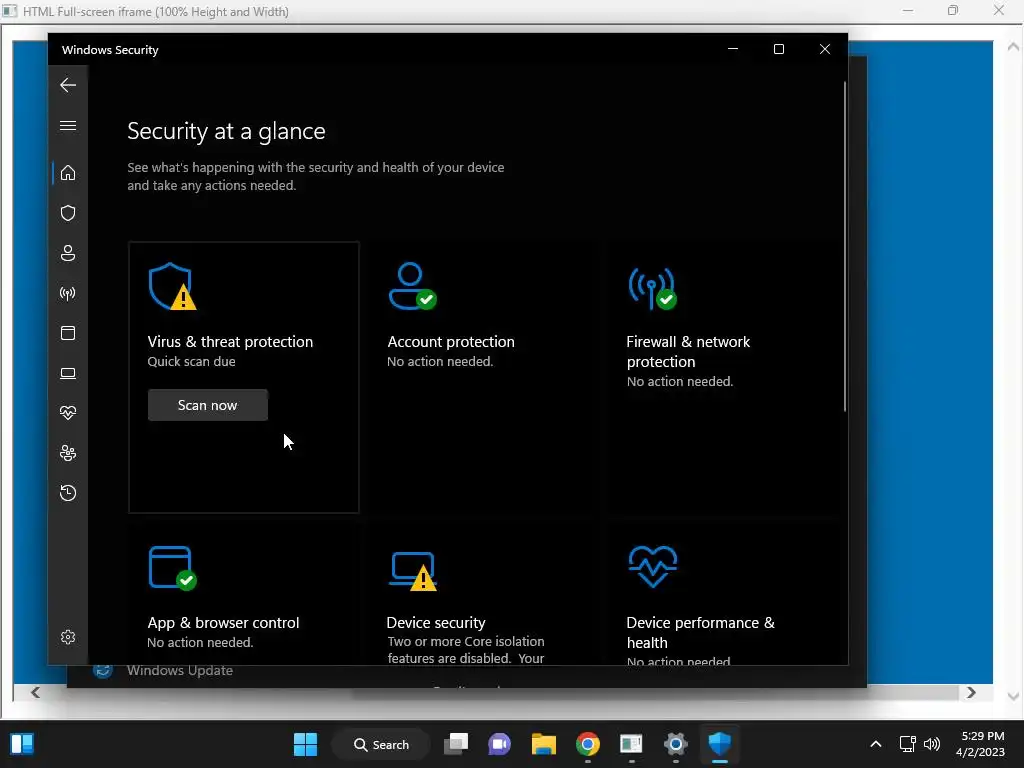Viewport: 1024px width, 768px height.
Task: Open App & browser control heading
Action: [223, 622]
